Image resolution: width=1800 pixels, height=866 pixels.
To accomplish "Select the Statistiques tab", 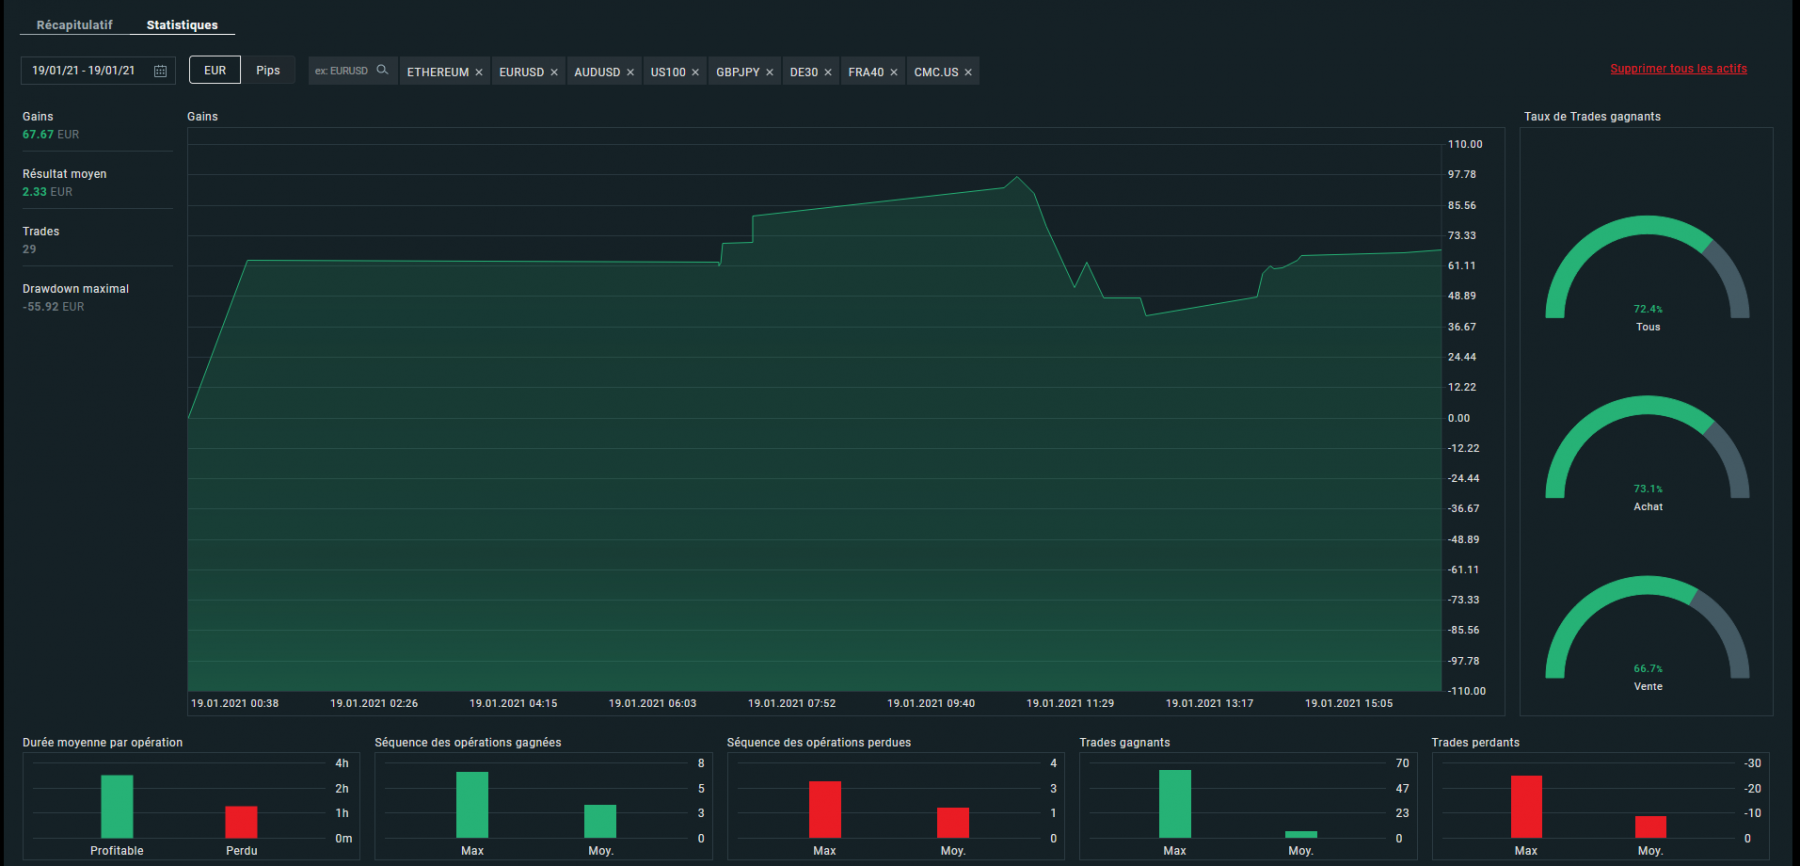I will pos(182,25).
